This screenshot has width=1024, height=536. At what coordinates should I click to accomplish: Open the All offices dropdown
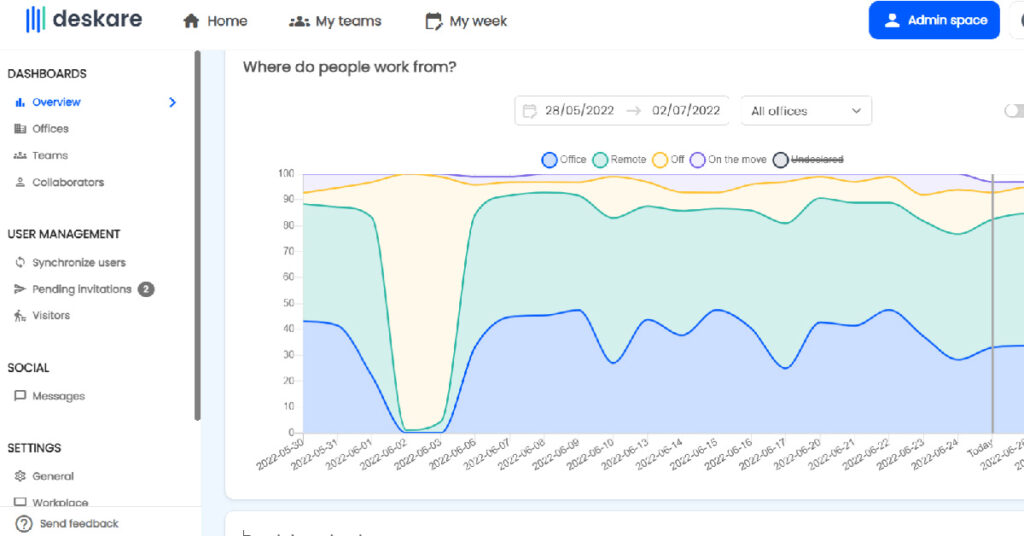pos(806,111)
